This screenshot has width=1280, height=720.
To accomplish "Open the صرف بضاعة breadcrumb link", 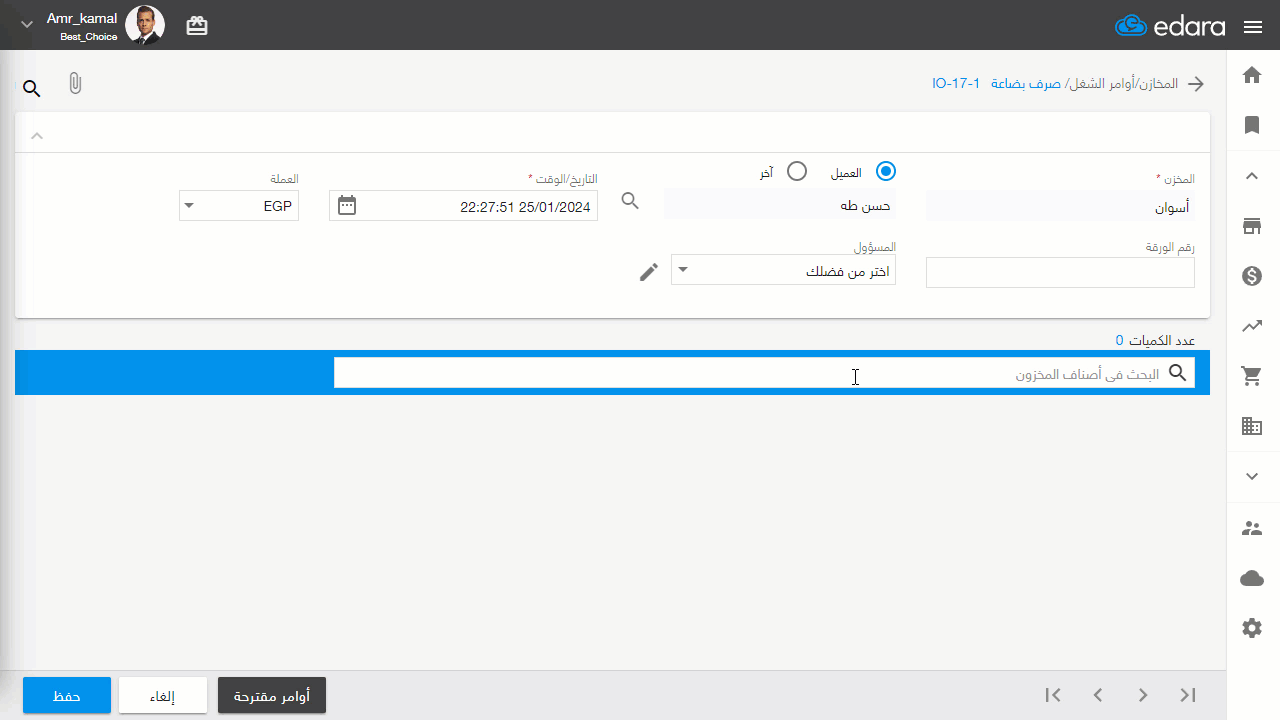I will [x=1026, y=84].
